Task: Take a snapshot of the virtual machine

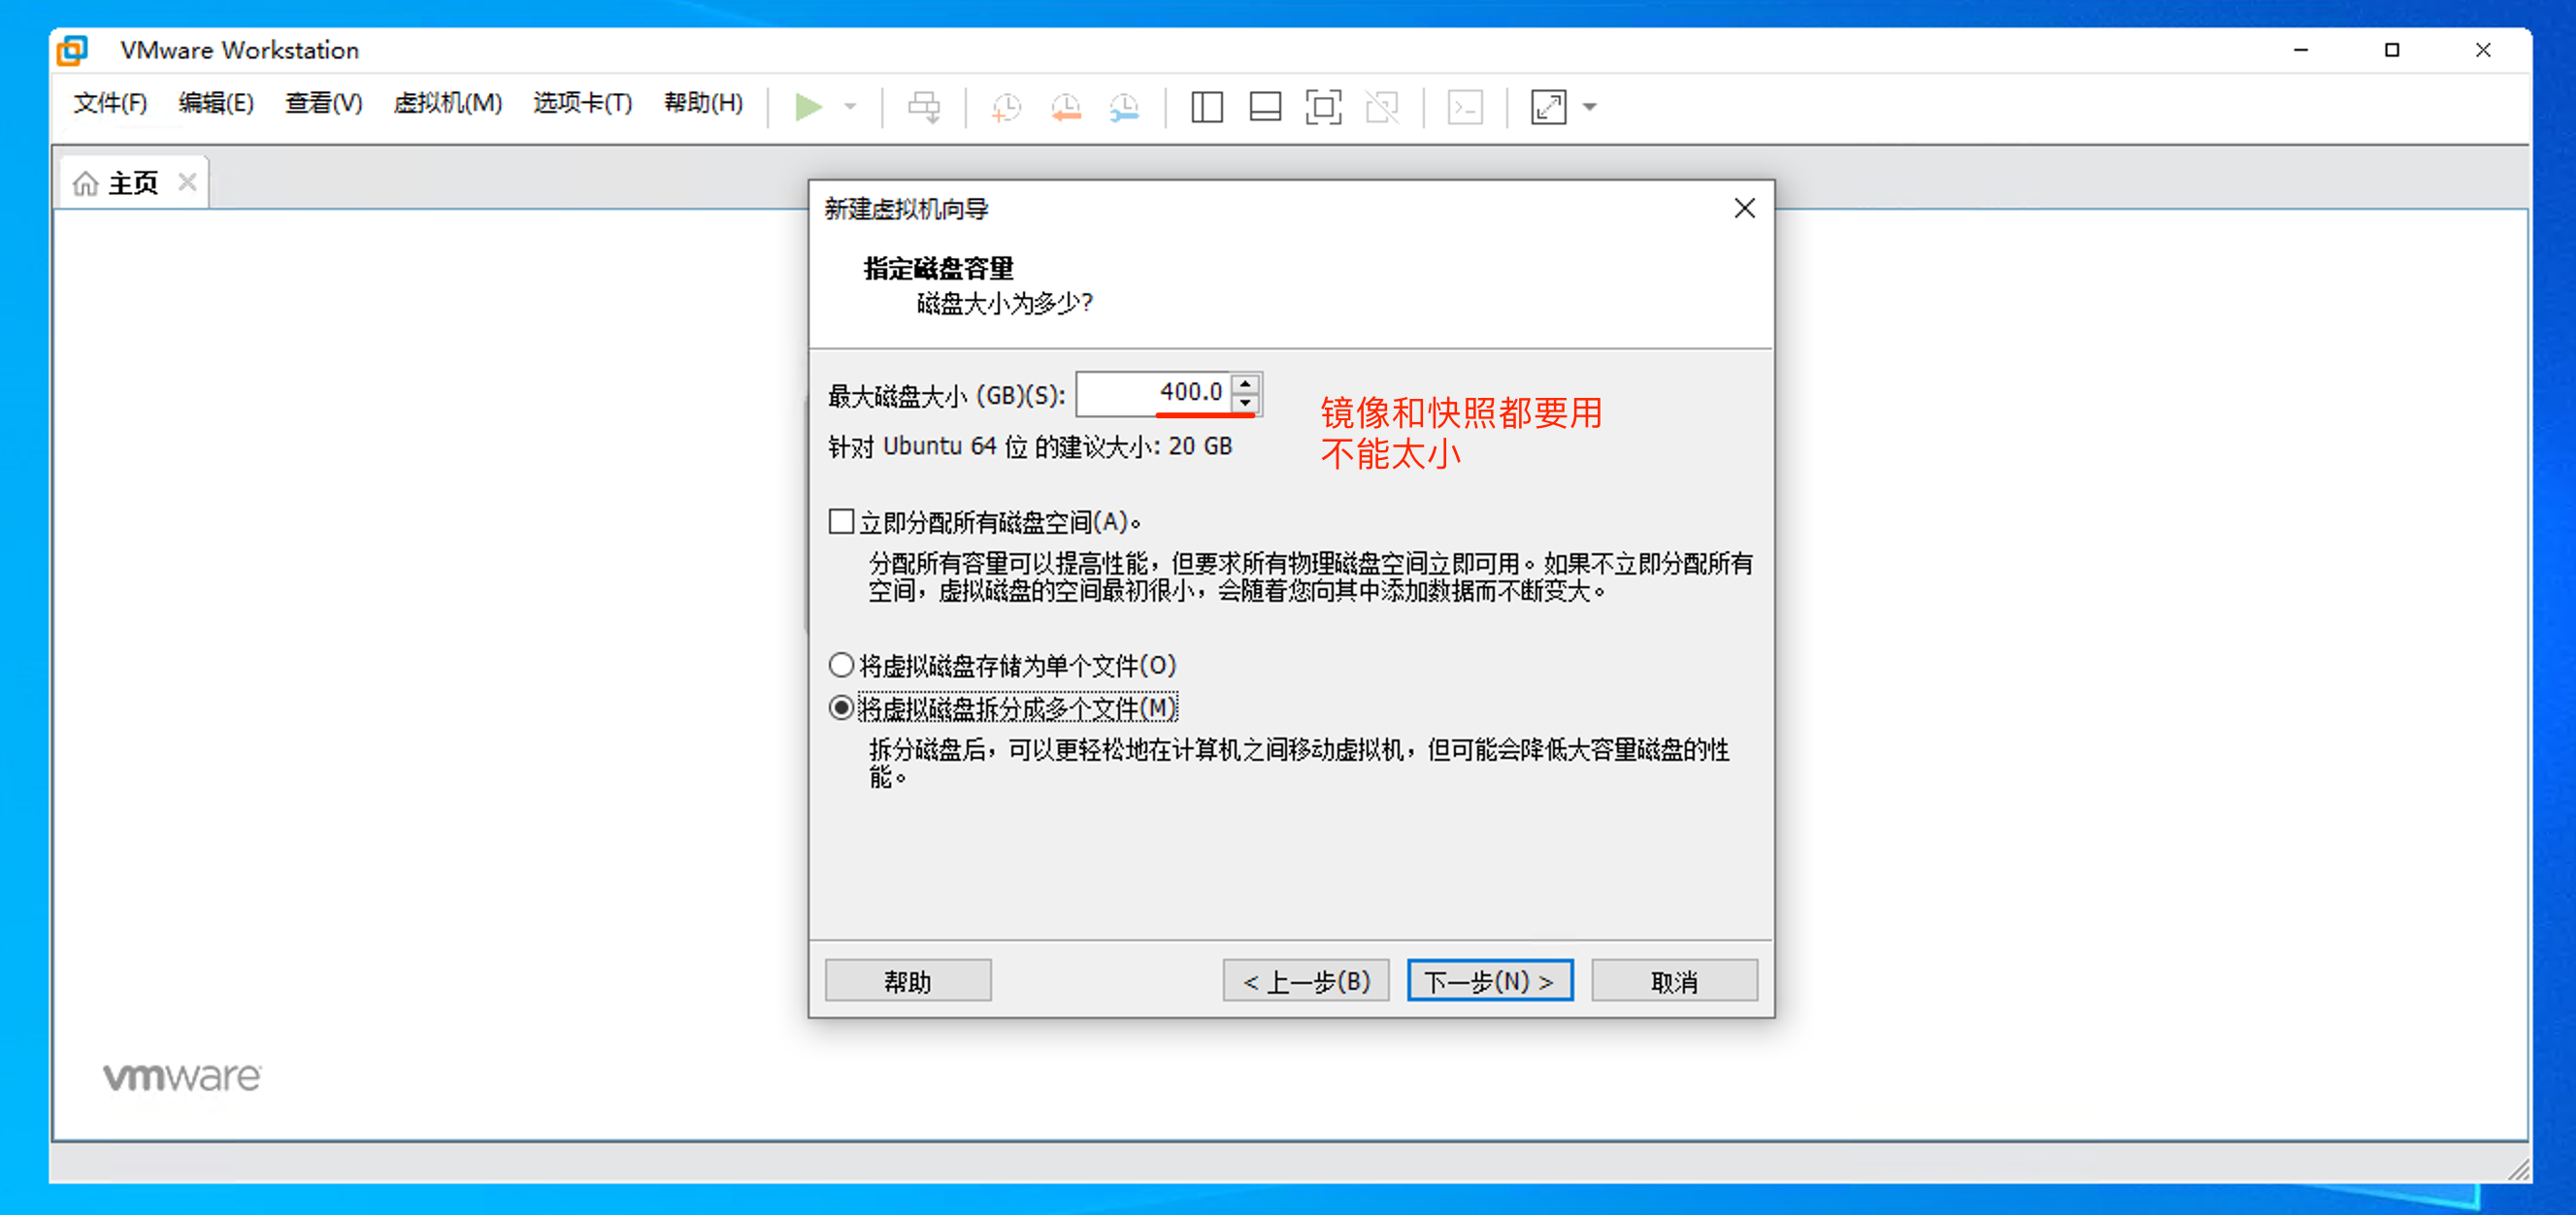Action: pos(1005,107)
